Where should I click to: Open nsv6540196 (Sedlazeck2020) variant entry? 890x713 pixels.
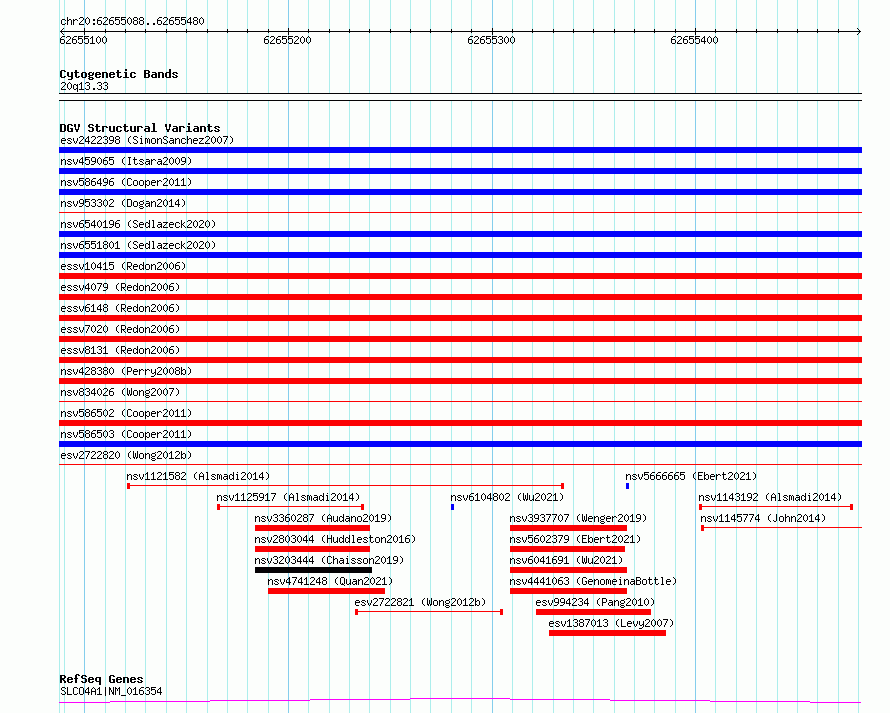click(138, 224)
